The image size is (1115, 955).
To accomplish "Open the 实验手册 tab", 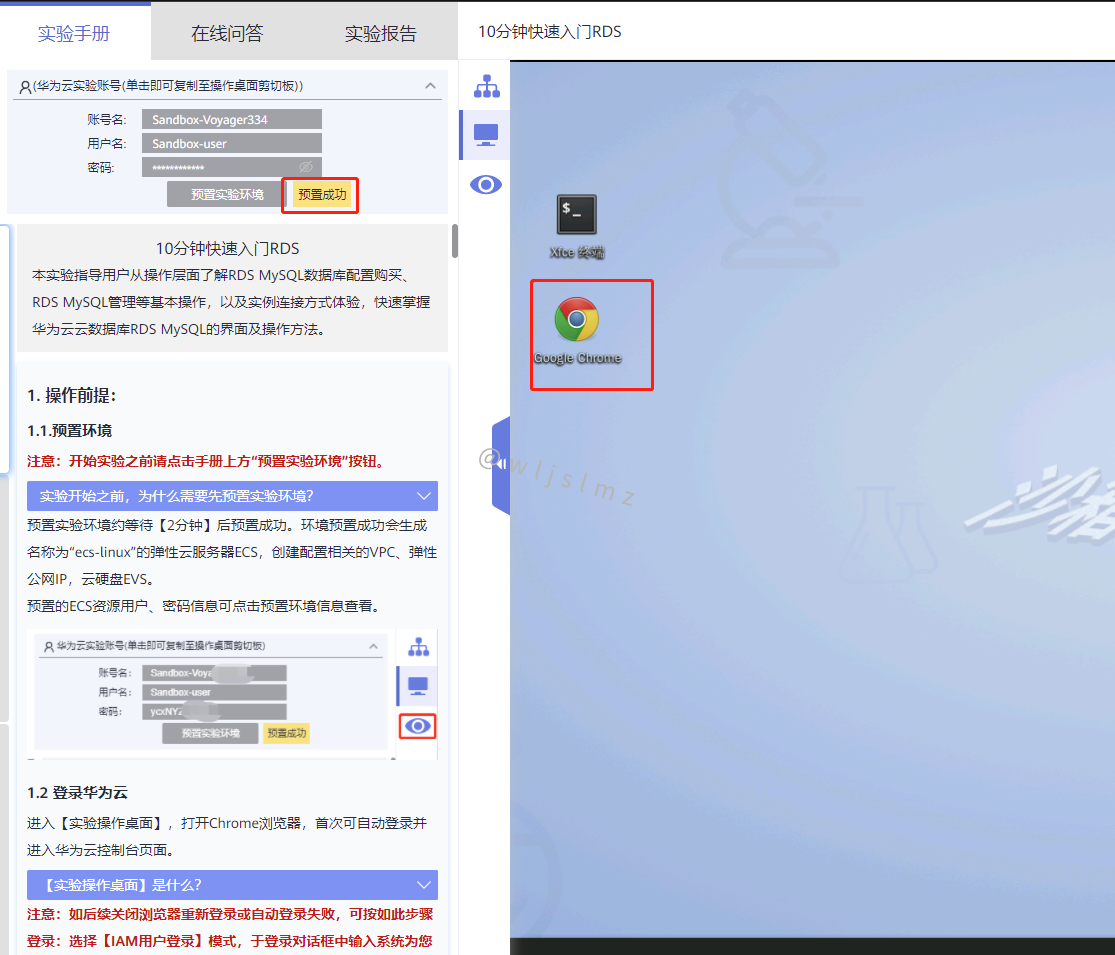I will pyautogui.click(x=74, y=33).
